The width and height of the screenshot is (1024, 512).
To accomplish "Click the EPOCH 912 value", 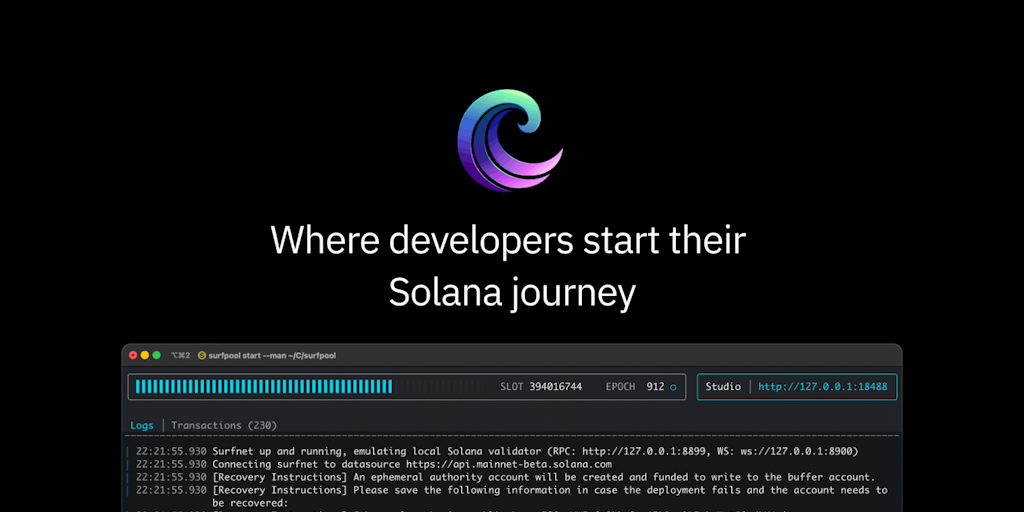I will [635, 387].
